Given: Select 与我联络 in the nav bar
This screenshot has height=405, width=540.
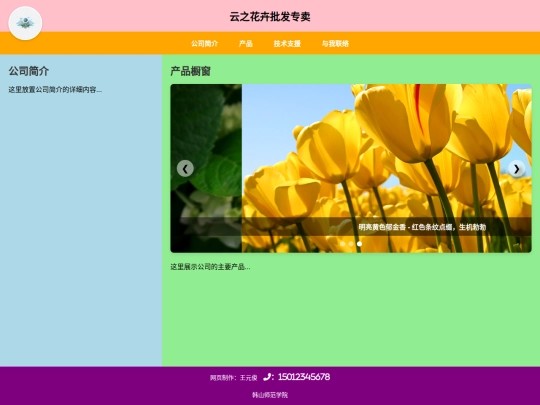Looking at the screenshot, I should pyautogui.click(x=335, y=43).
